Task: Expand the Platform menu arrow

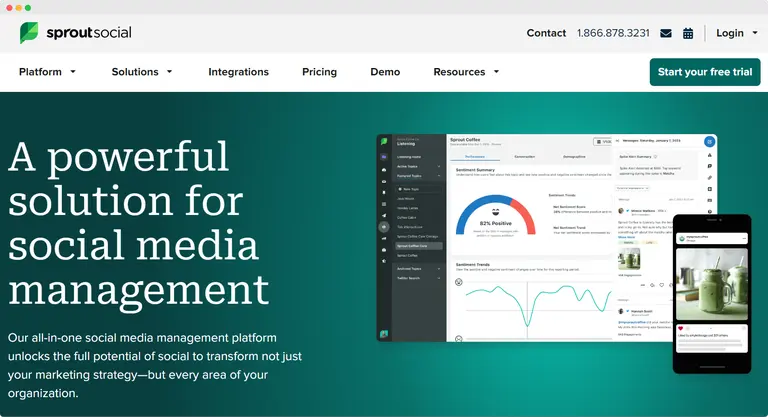Action: pos(73,72)
